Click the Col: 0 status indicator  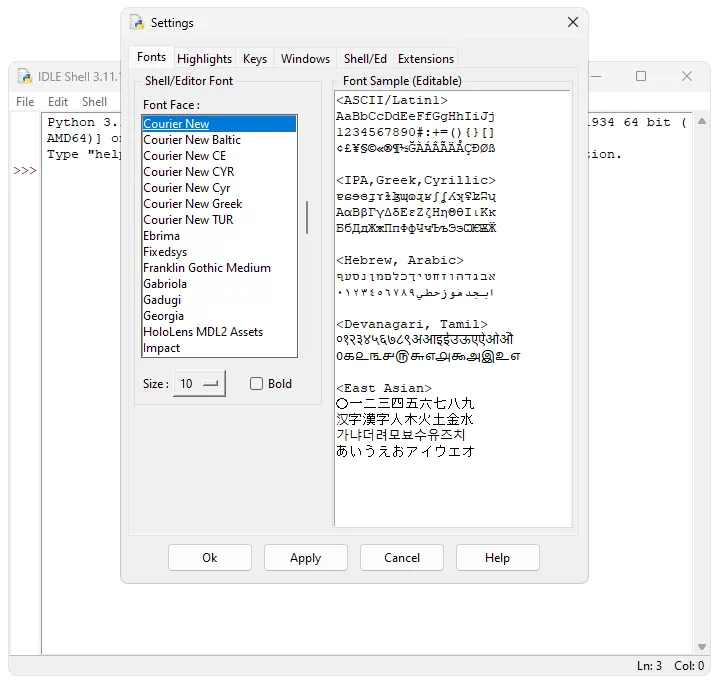click(x=689, y=666)
